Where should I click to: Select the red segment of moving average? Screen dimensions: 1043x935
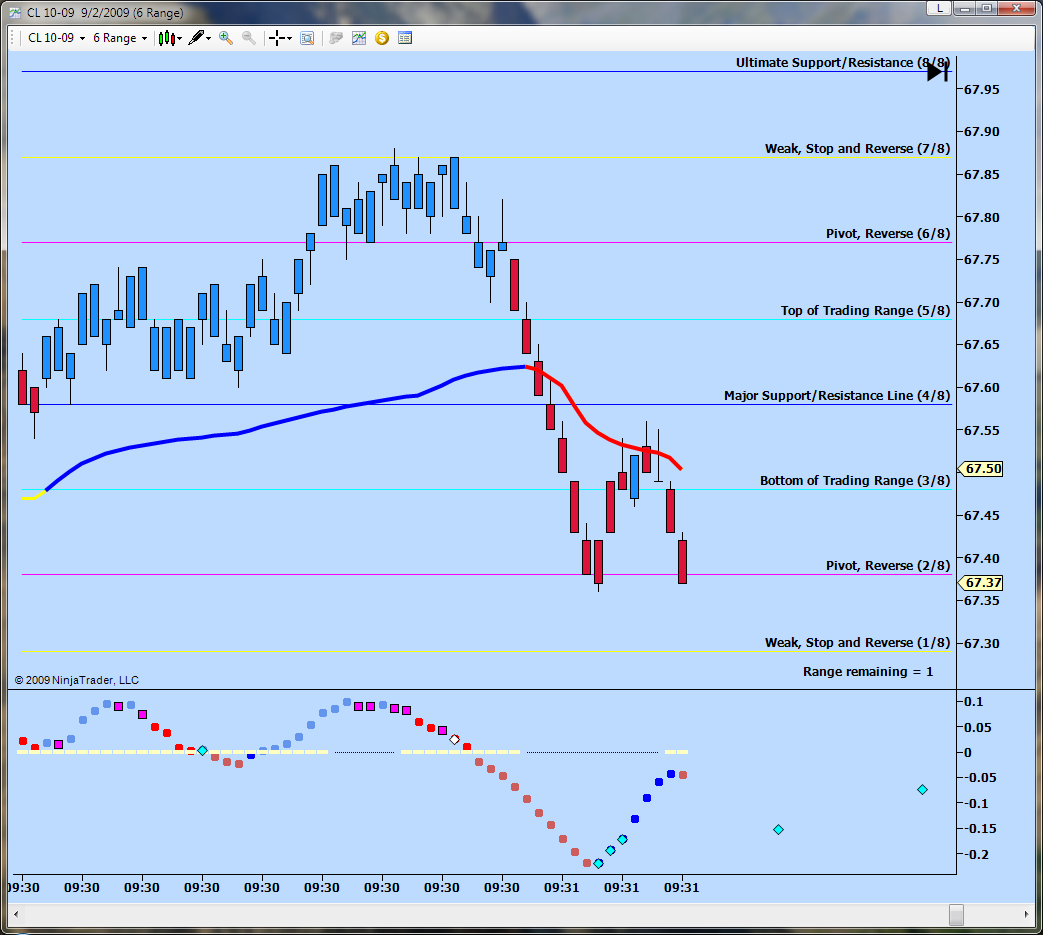pyautogui.click(x=585, y=422)
